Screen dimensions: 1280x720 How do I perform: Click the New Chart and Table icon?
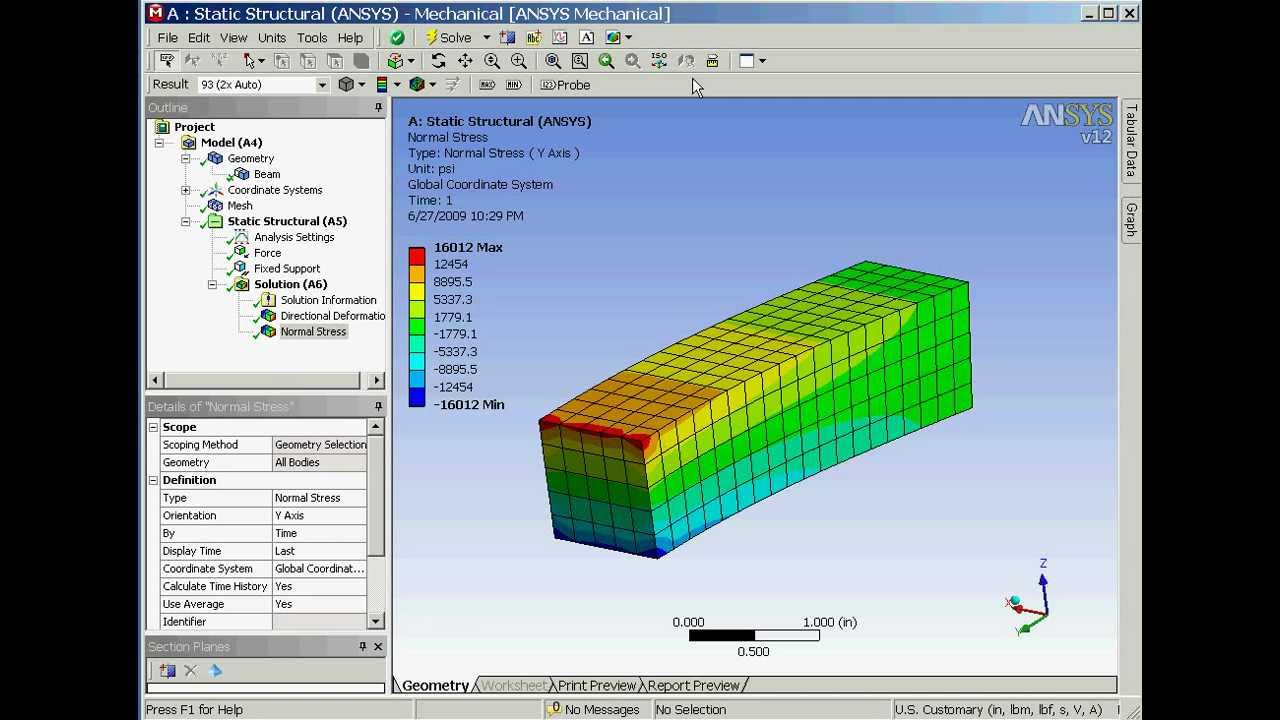560,37
